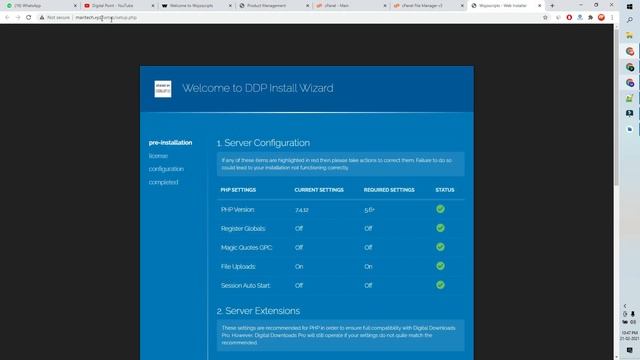Click the Magic Quotes GPC row label
640x360 pixels.
pyautogui.click(x=247, y=247)
